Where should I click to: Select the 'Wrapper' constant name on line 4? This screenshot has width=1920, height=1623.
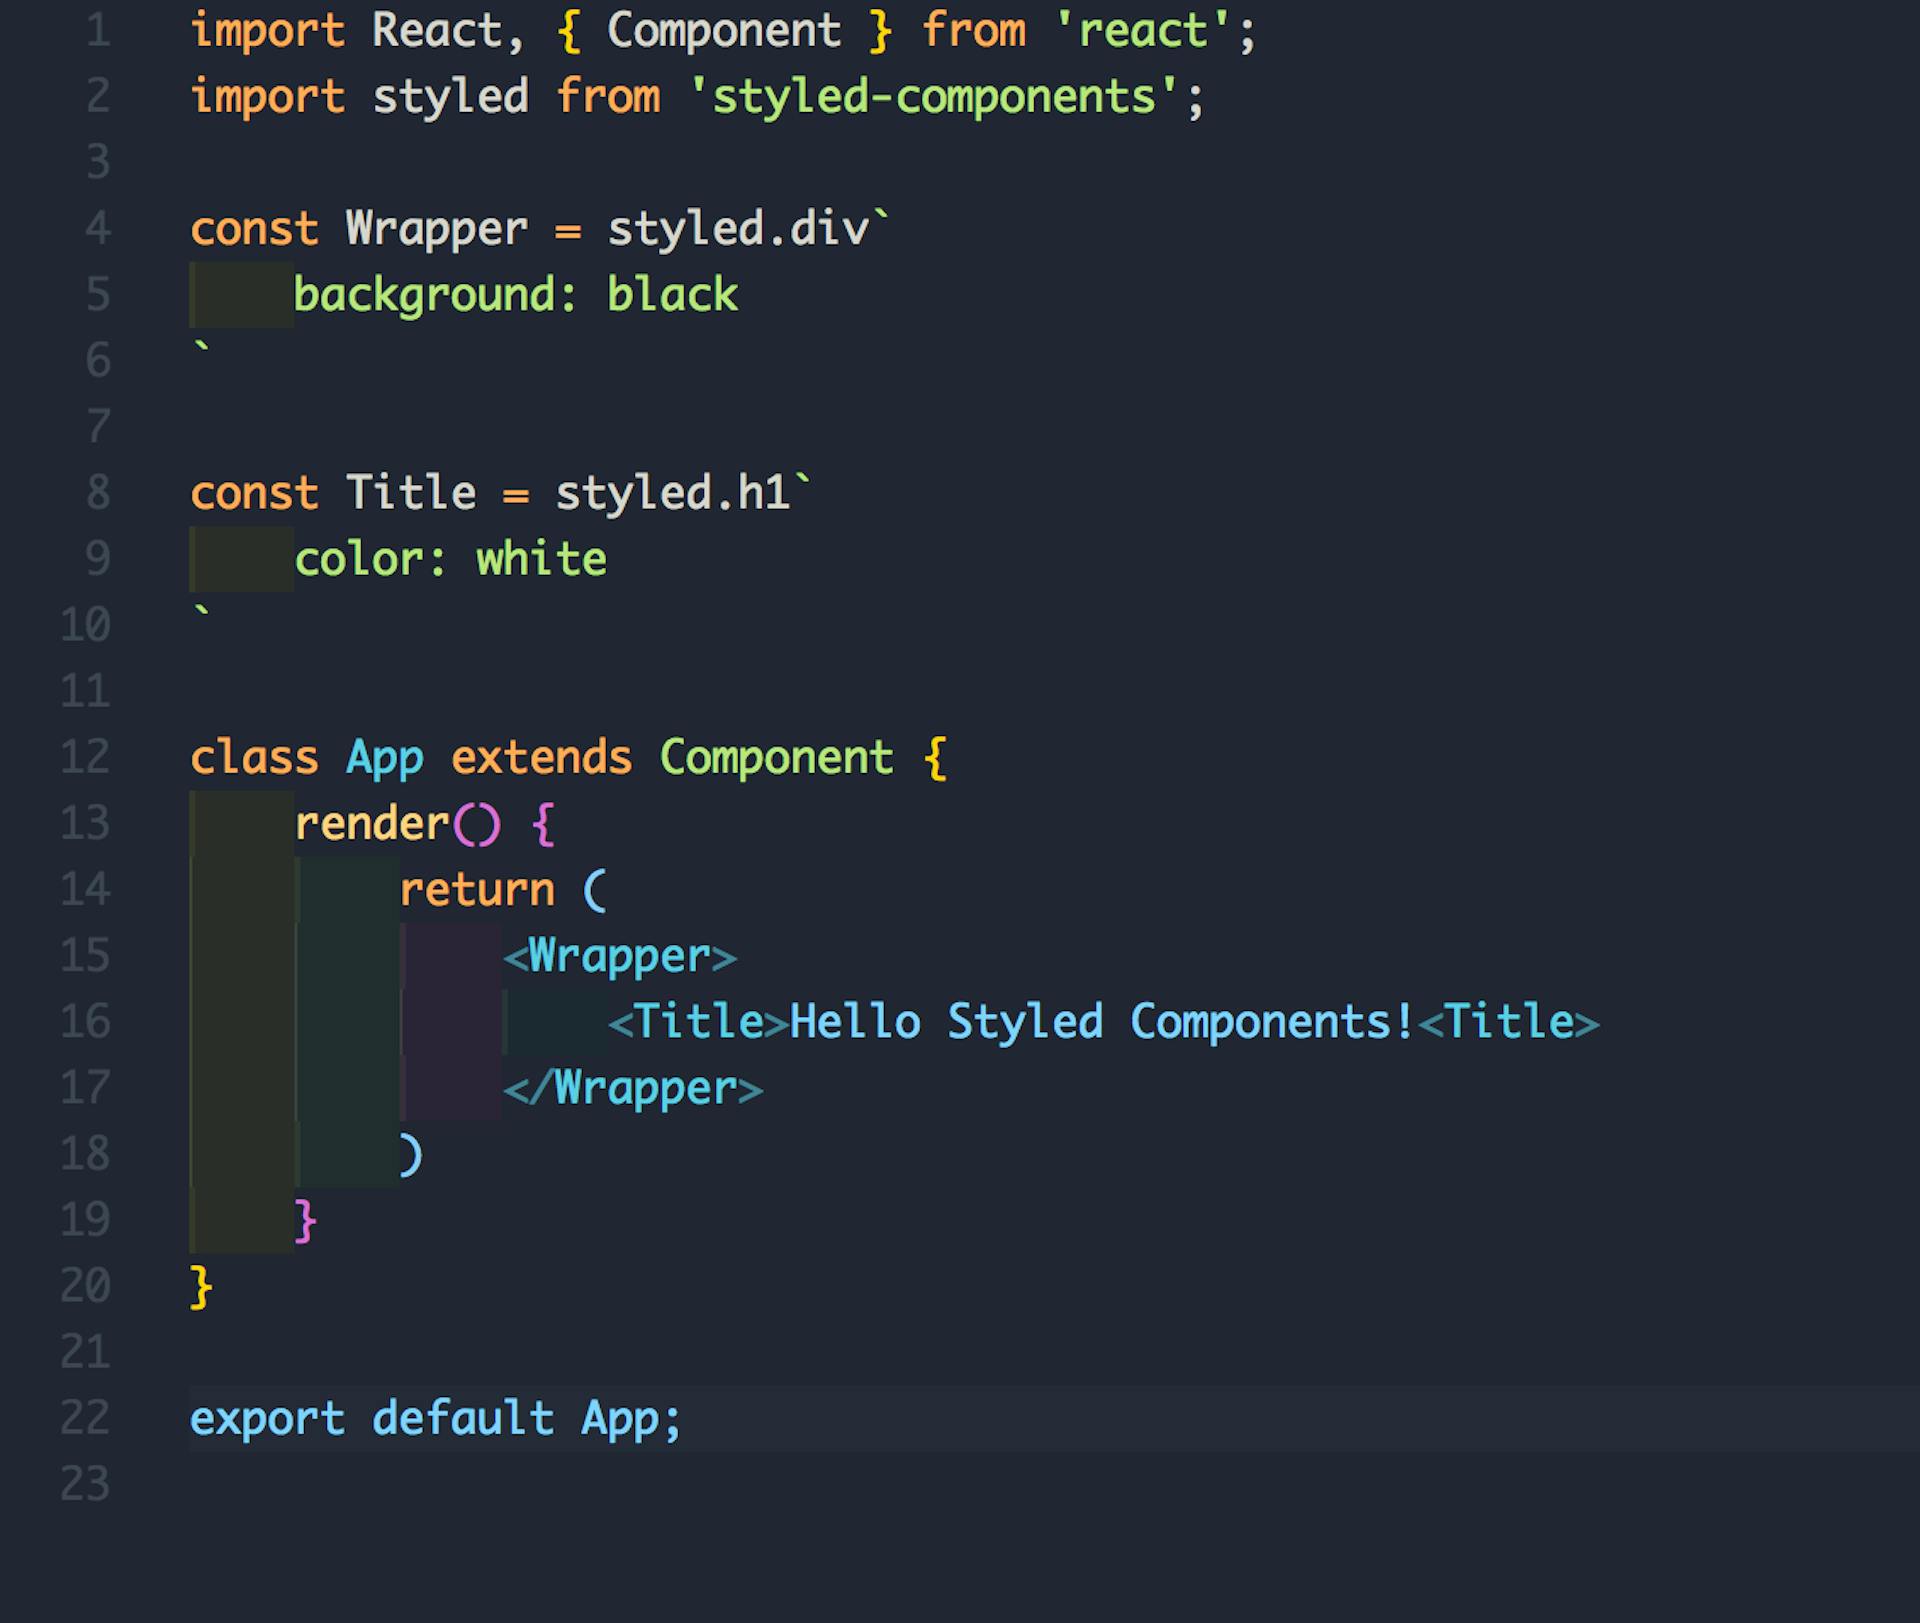(x=435, y=228)
